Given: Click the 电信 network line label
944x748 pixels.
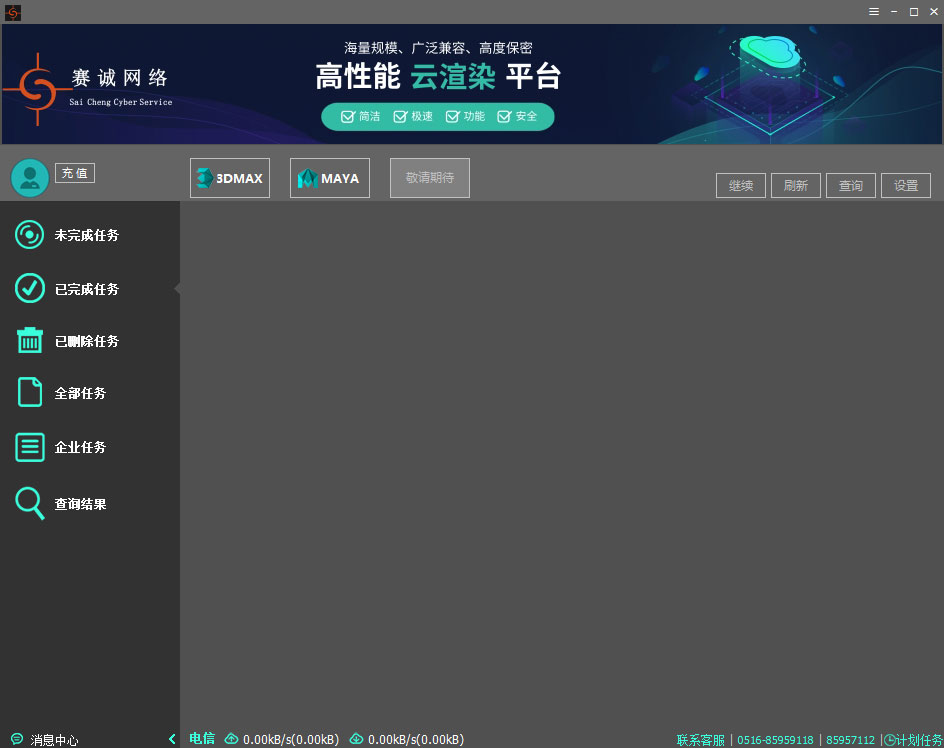Looking at the screenshot, I should [x=202, y=738].
